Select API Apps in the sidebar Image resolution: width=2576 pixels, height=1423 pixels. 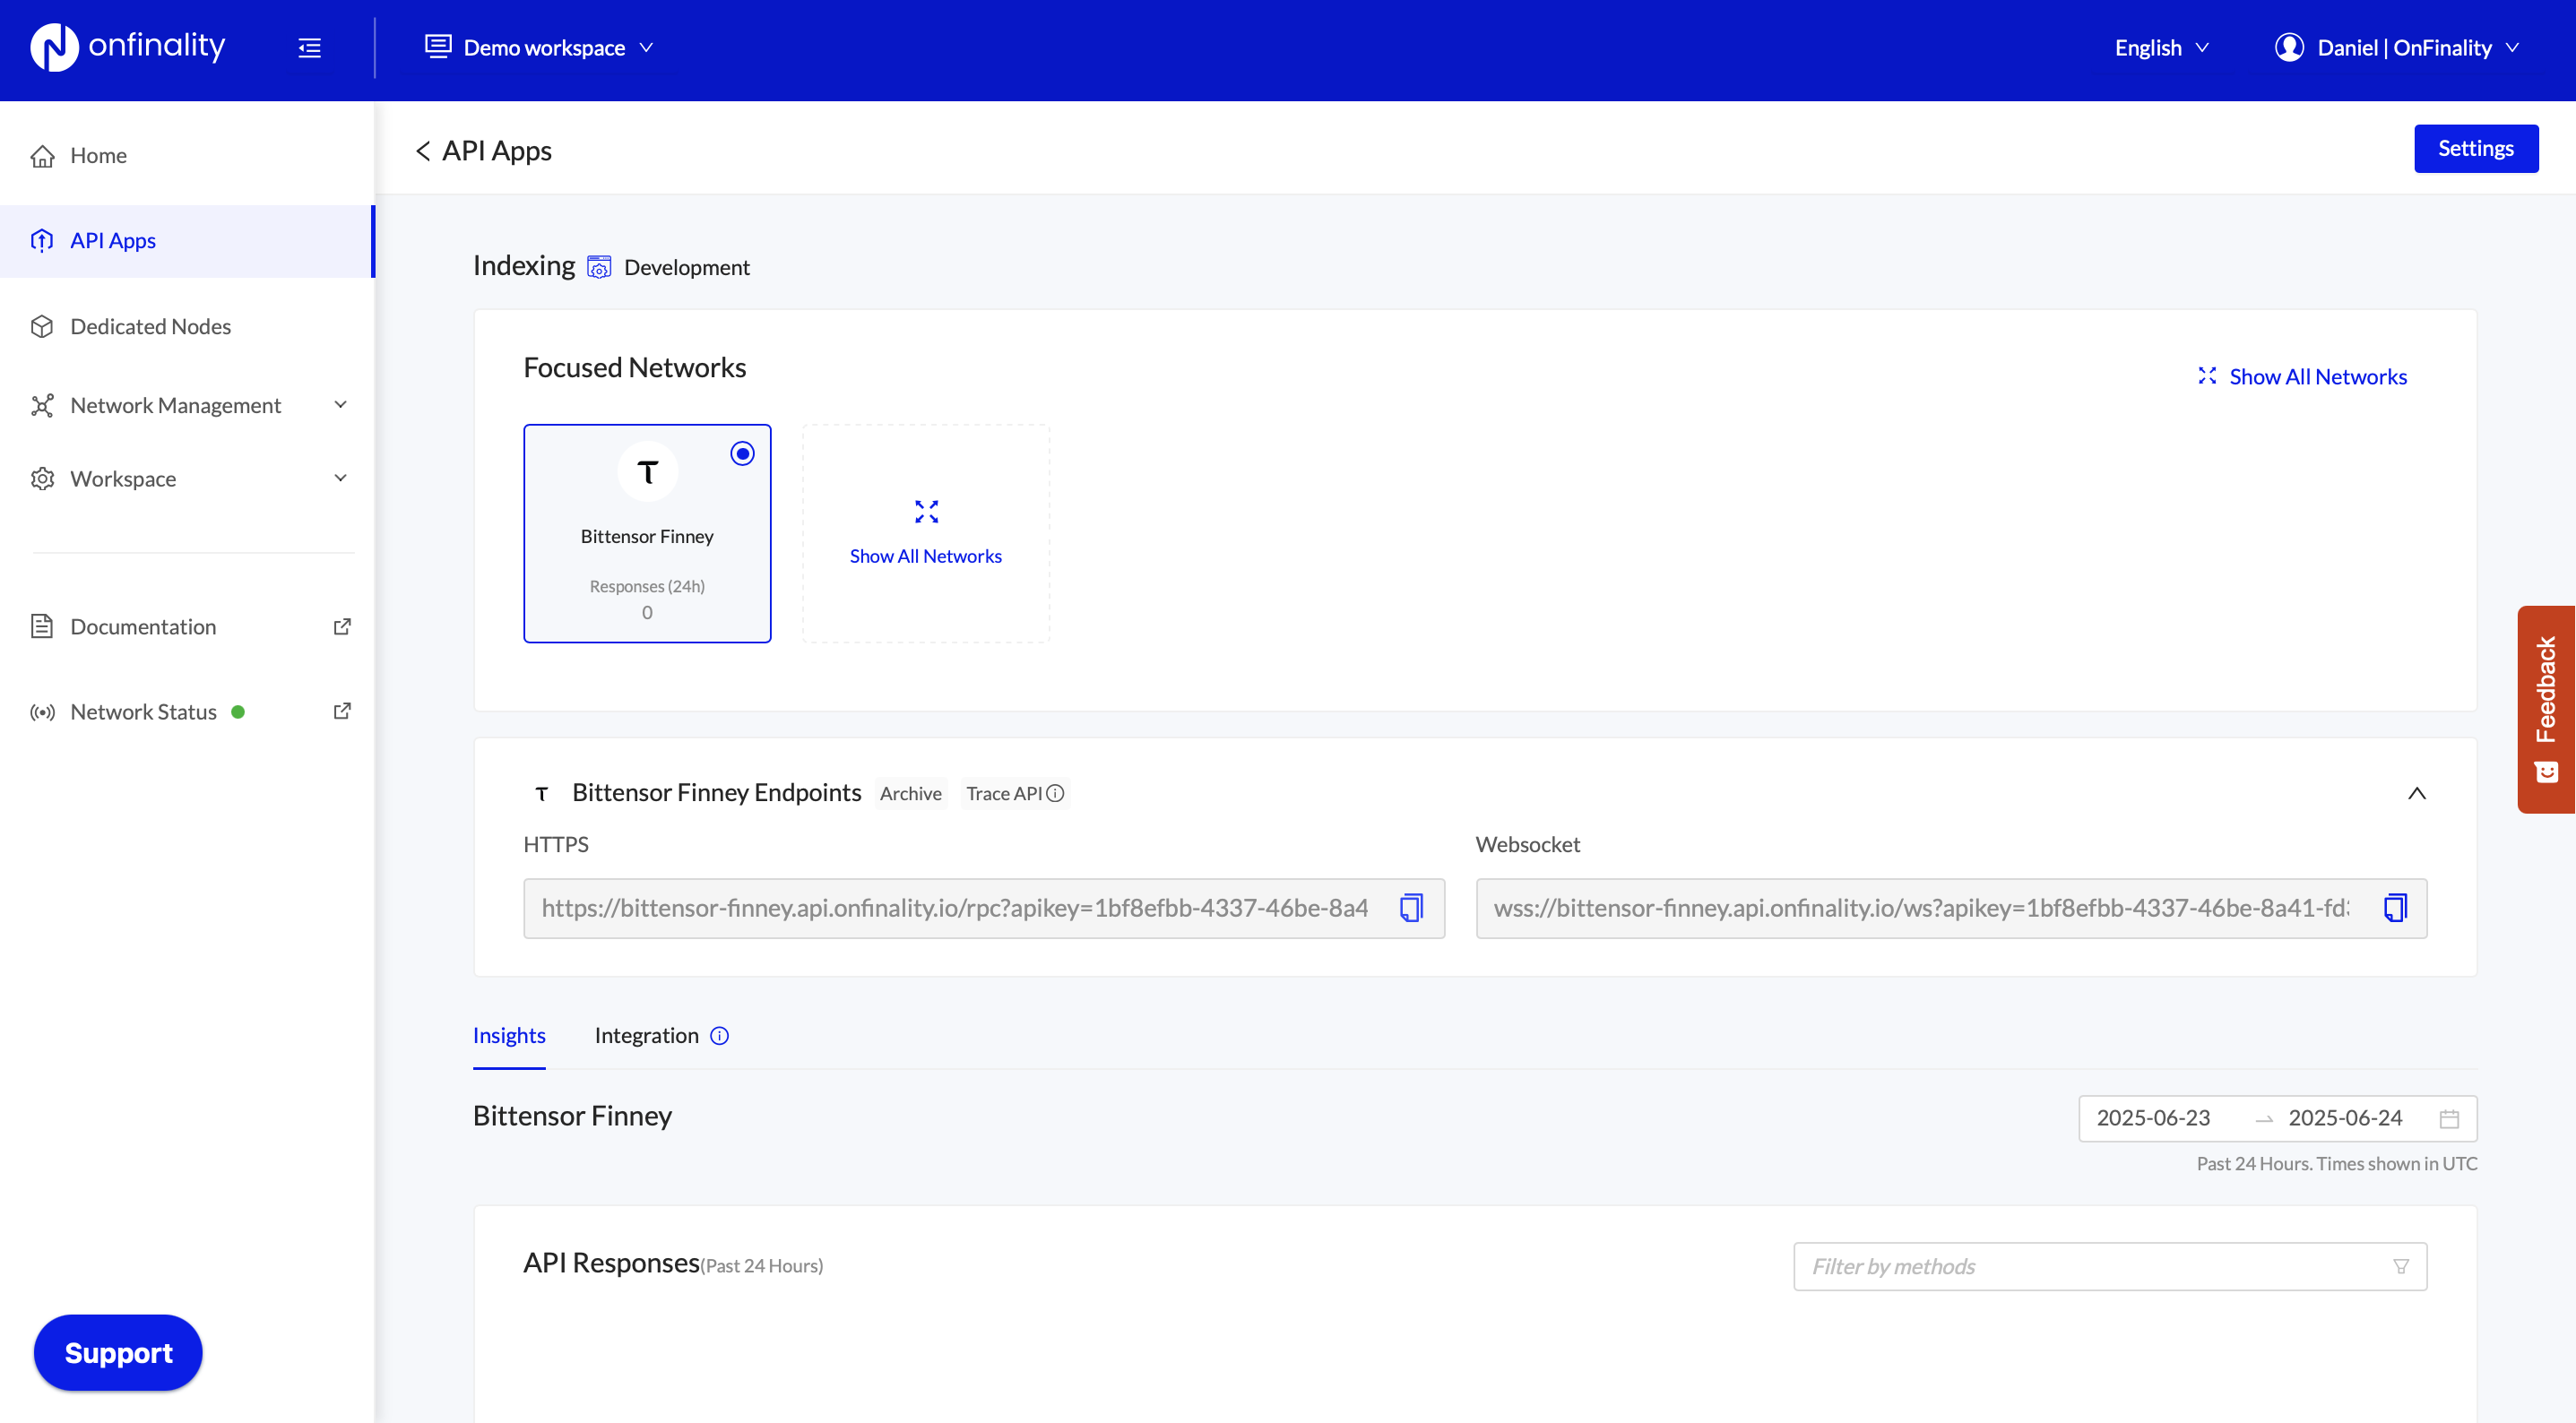[x=112, y=240]
